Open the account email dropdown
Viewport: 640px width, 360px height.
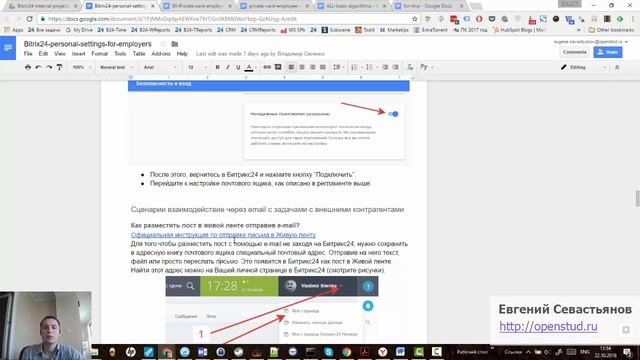[x=591, y=42]
